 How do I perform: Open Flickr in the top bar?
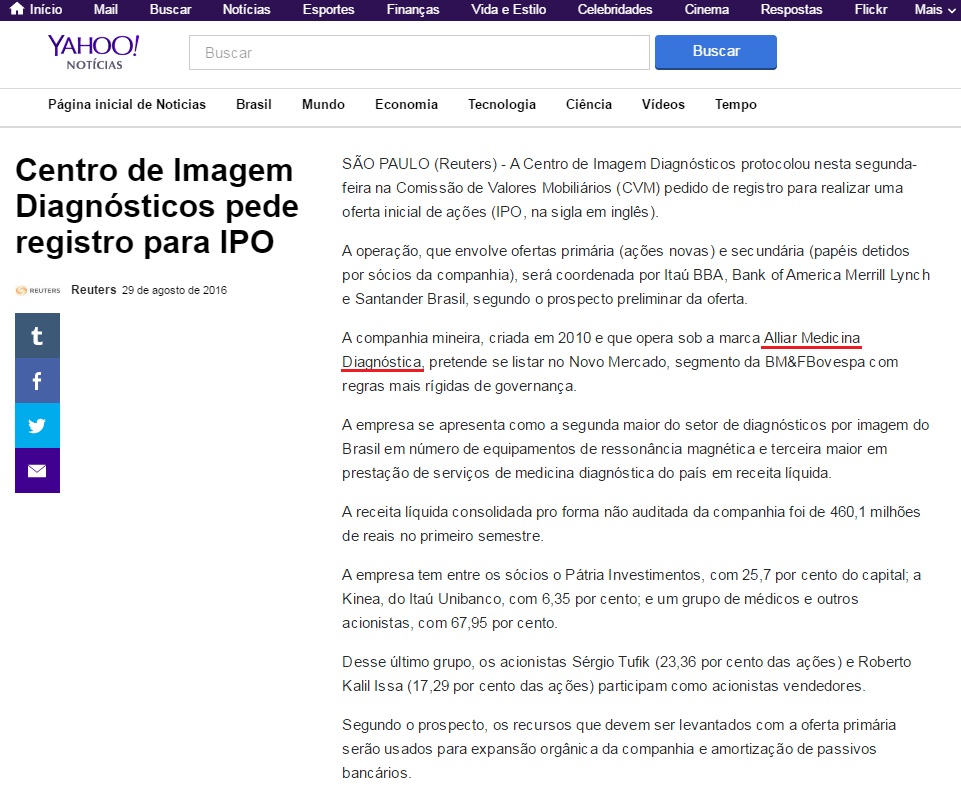coord(869,10)
